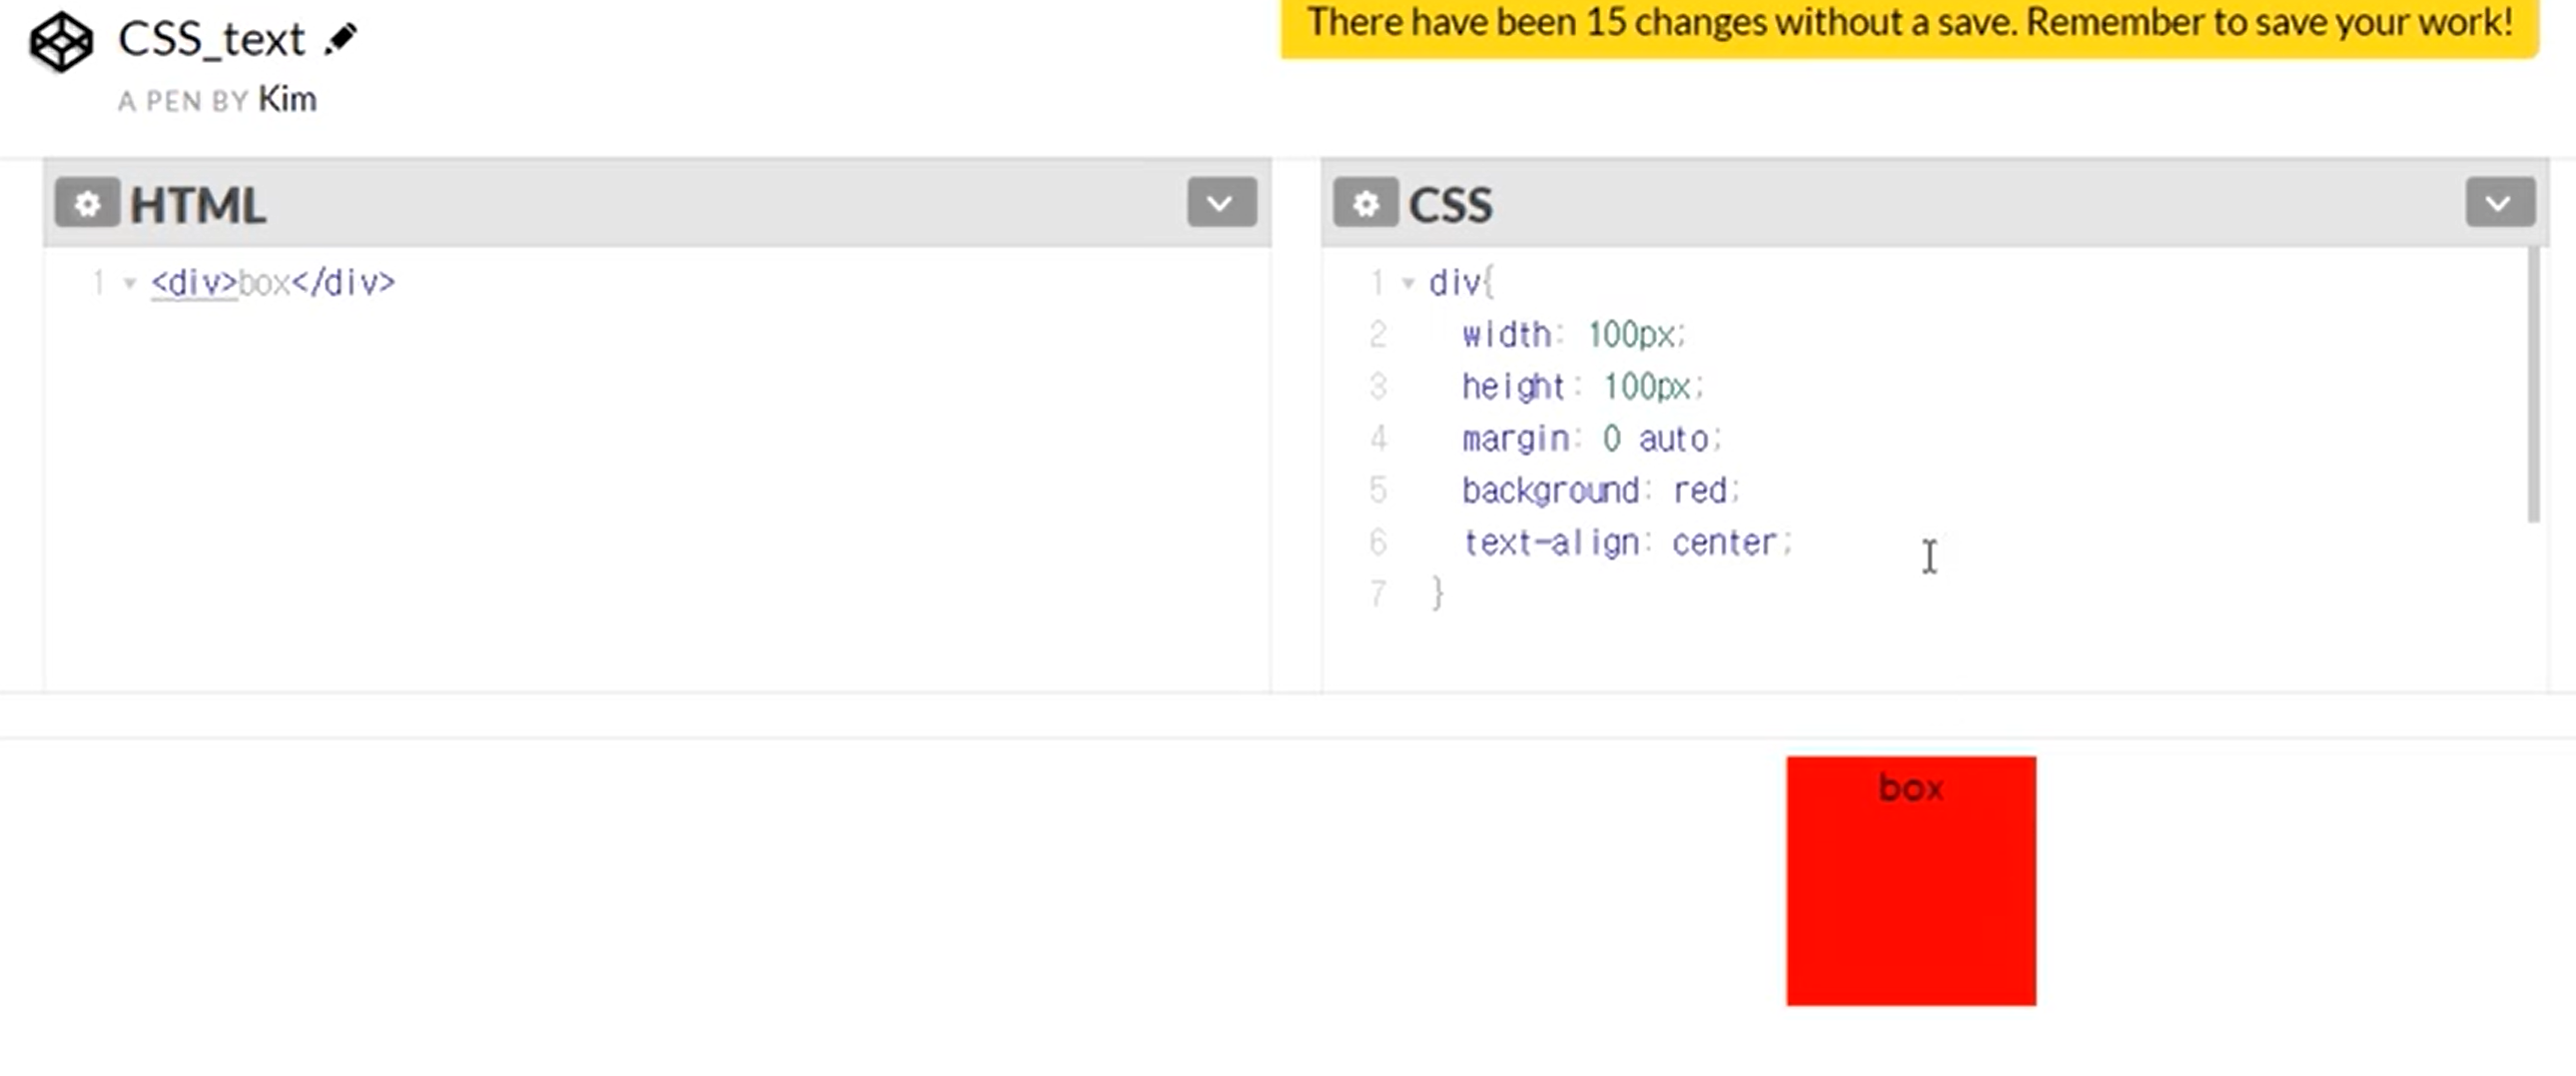Image resolution: width=2576 pixels, height=1076 pixels.
Task: Place cursor on 'background: red;' line
Action: point(1601,490)
